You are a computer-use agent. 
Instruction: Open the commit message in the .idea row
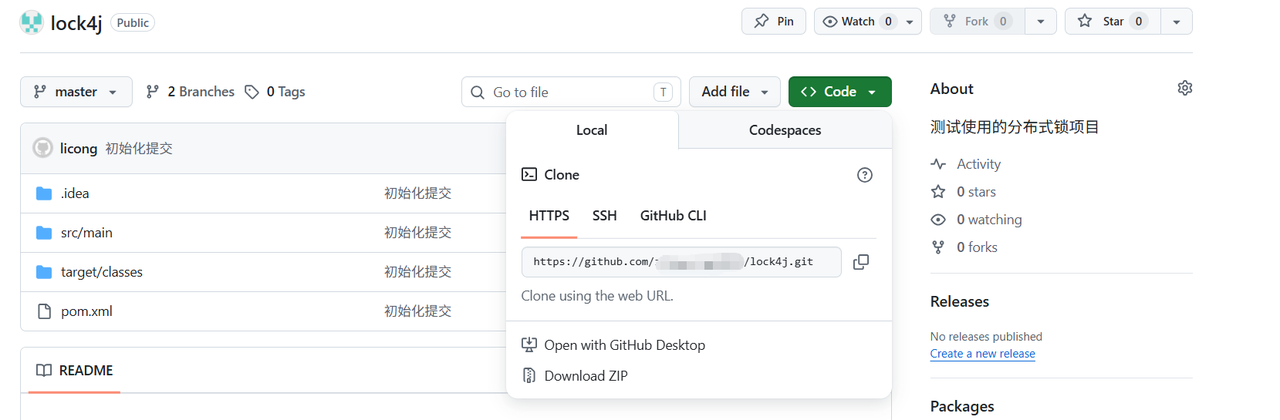pos(418,193)
